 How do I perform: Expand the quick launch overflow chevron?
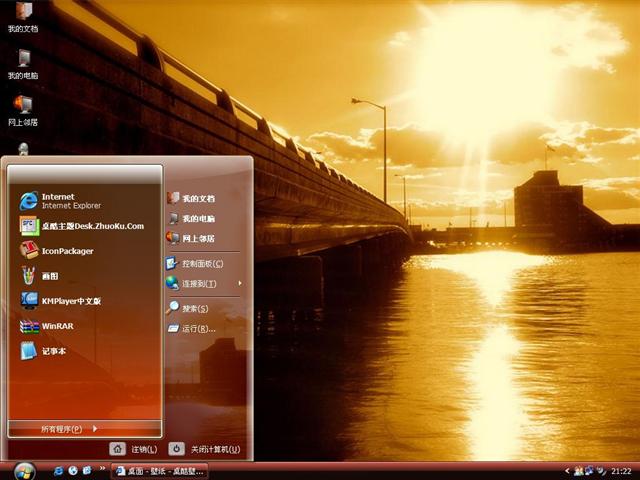102,468
